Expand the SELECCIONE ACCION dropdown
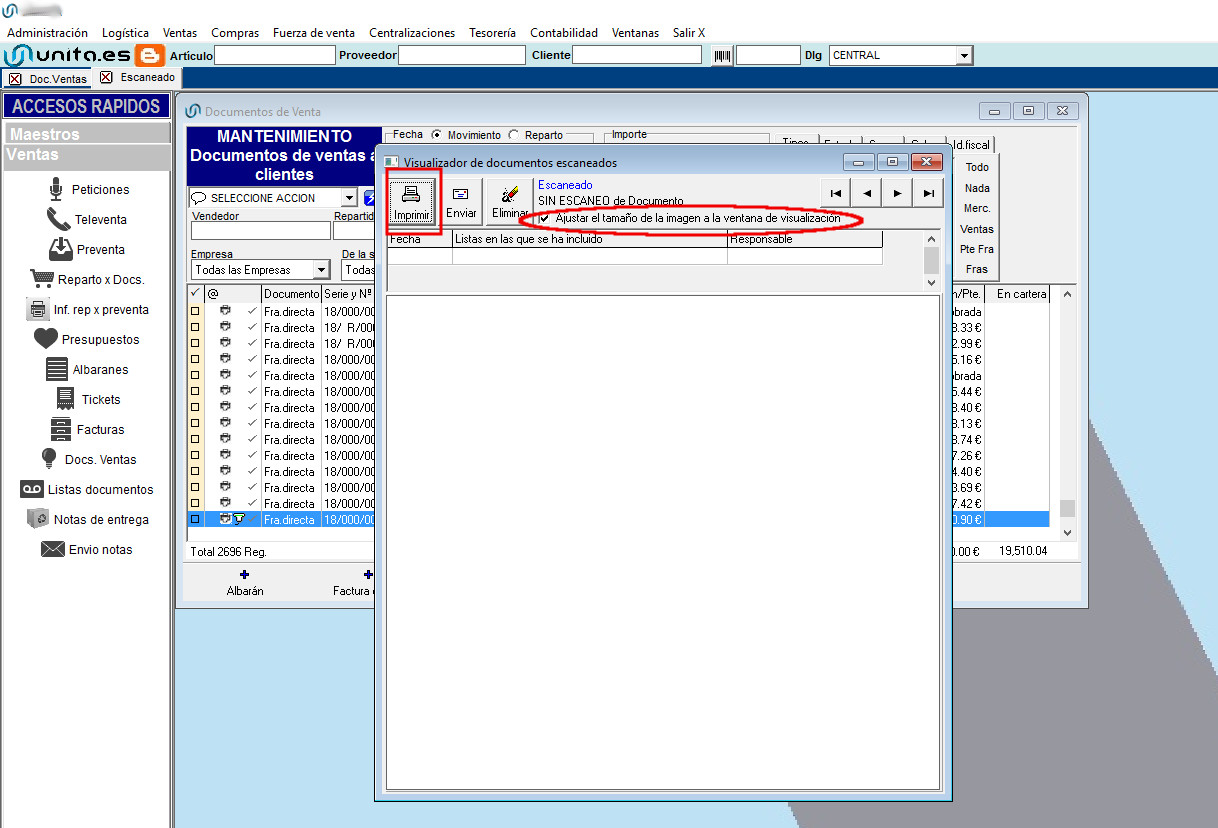1218x828 pixels. click(348, 198)
